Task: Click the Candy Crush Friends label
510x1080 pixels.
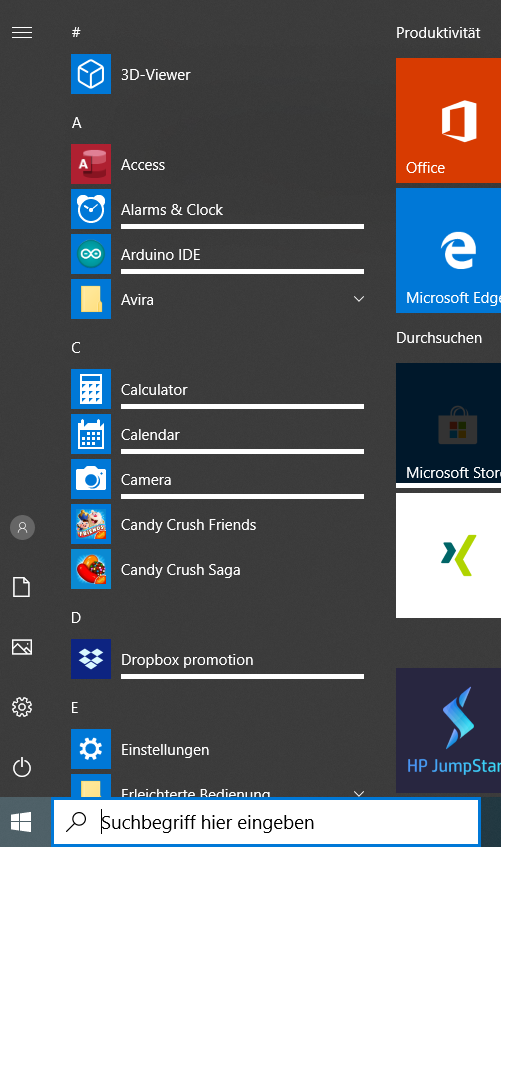Action: coord(188,525)
